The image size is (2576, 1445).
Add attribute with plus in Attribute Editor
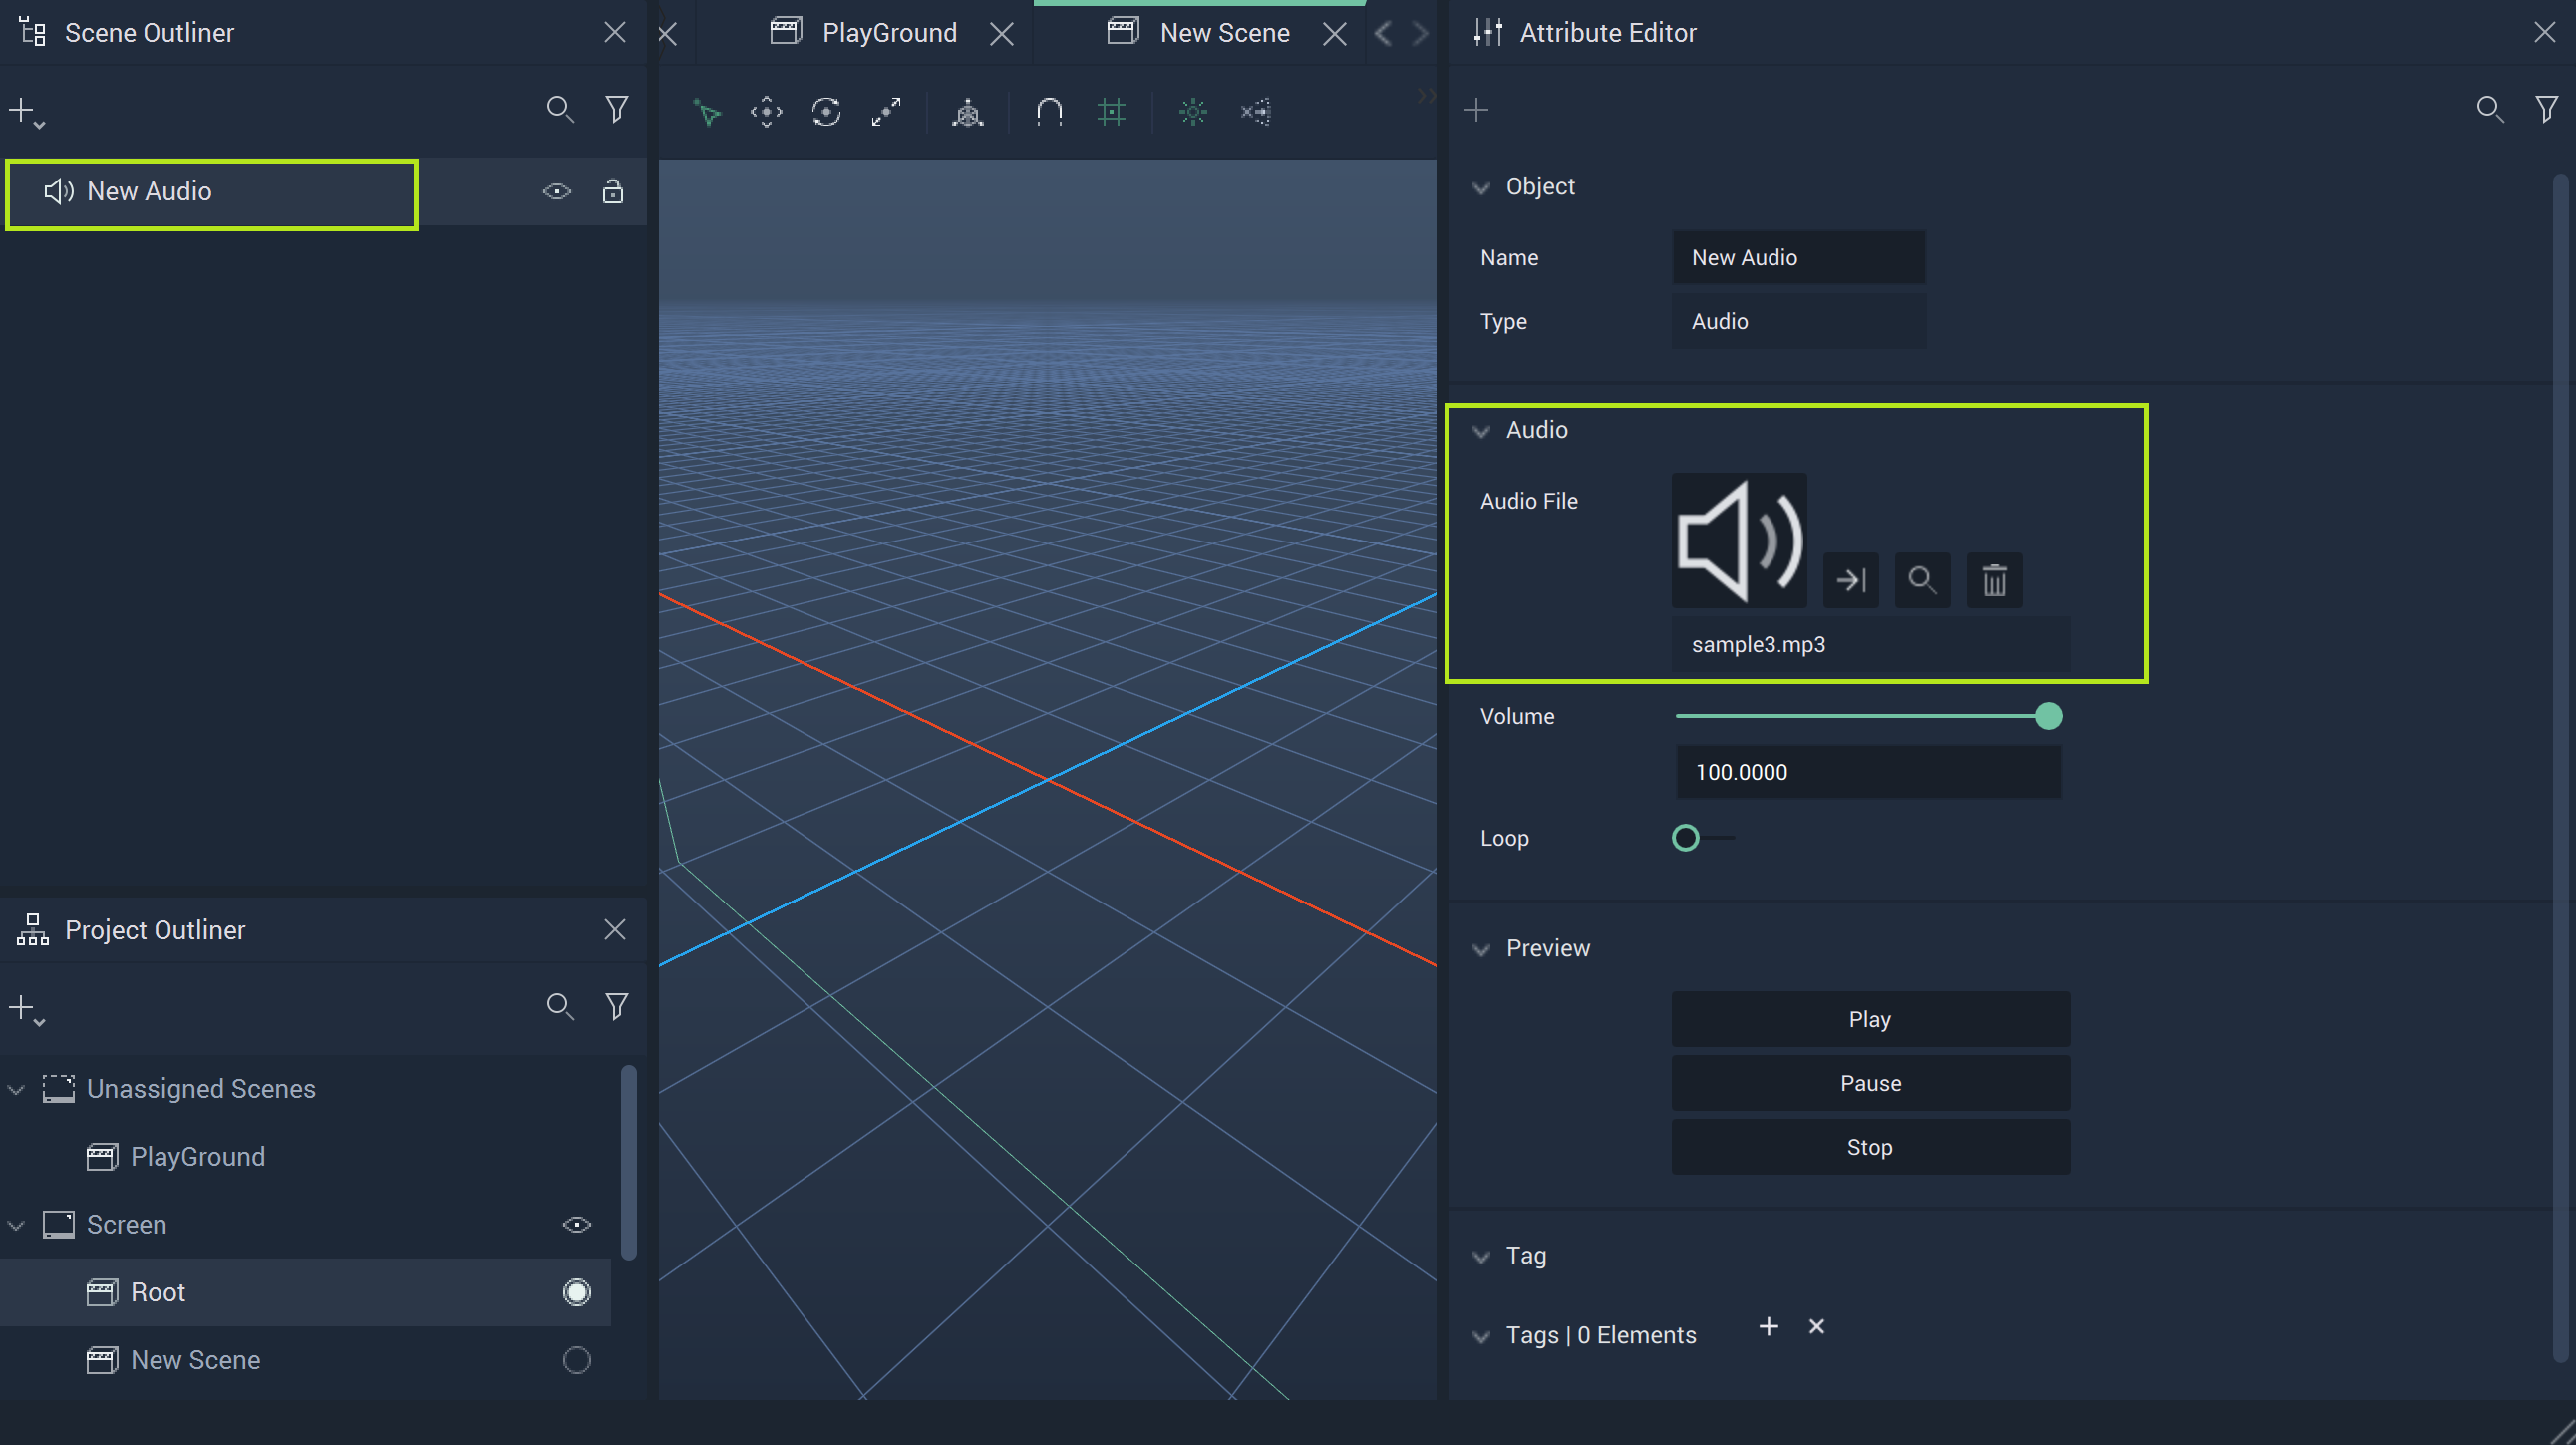[1477, 109]
